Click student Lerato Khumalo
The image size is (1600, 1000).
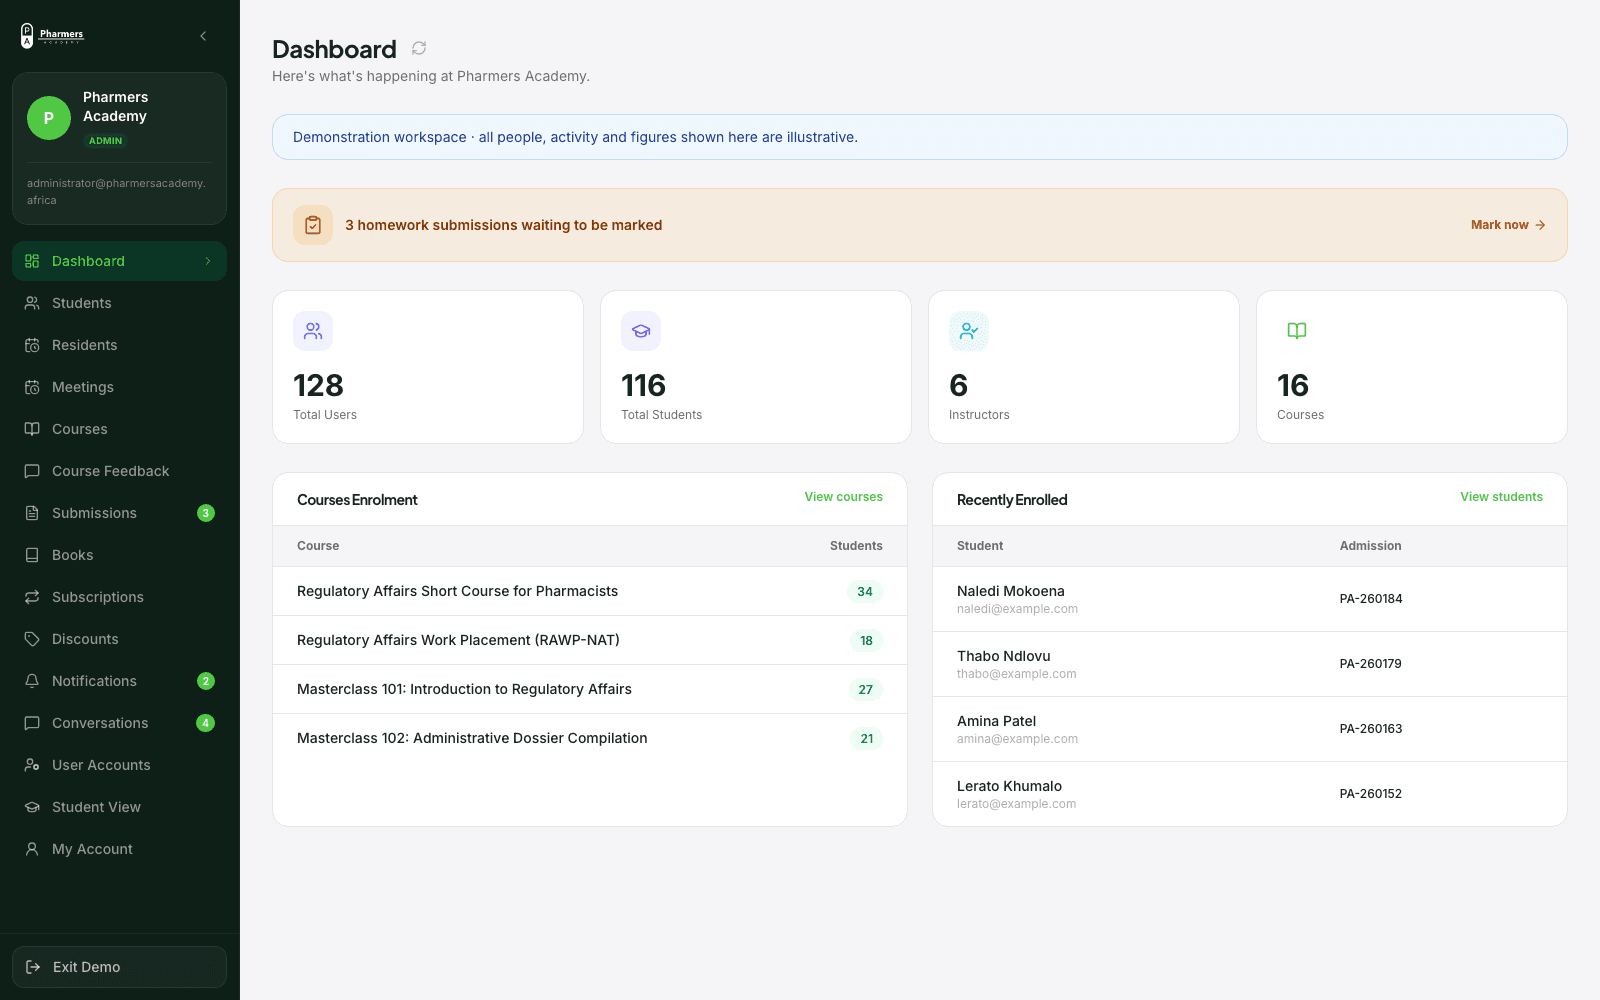(1009, 786)
